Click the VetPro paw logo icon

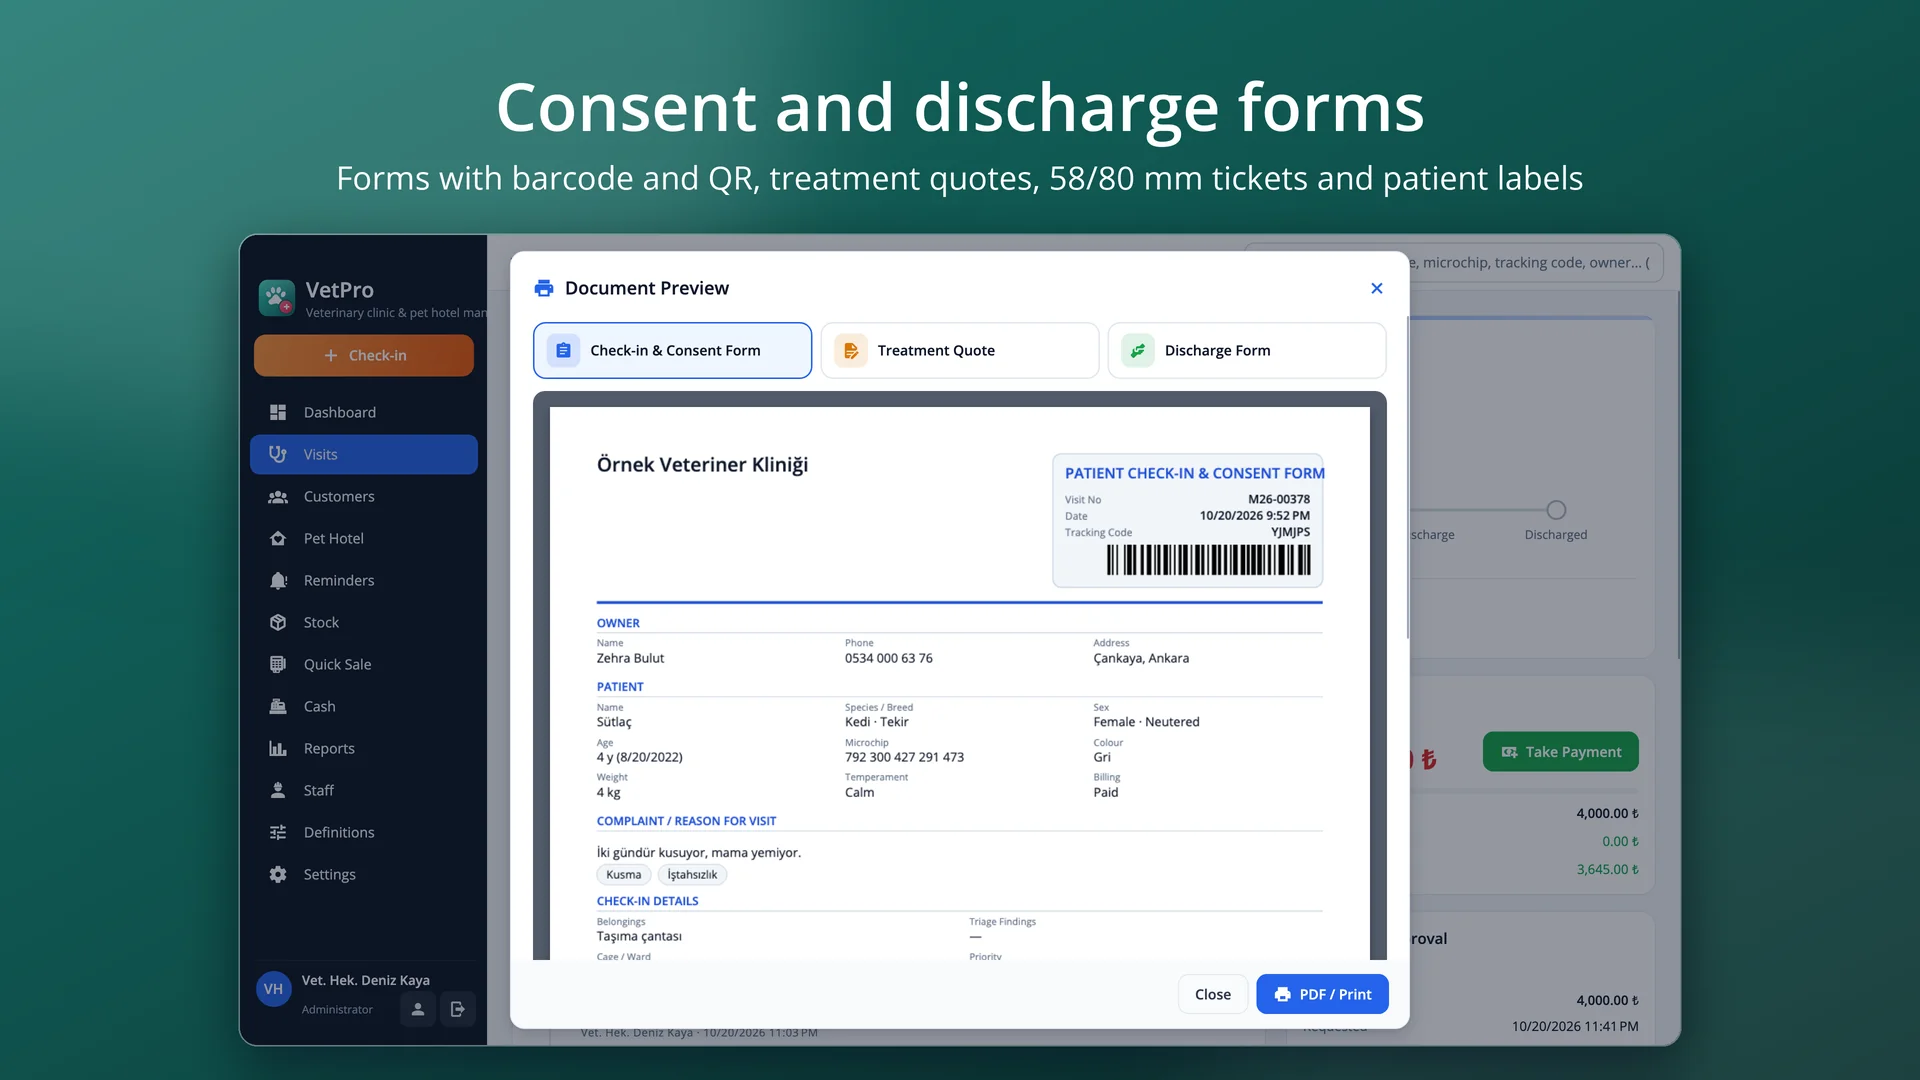tap(277, 298)
